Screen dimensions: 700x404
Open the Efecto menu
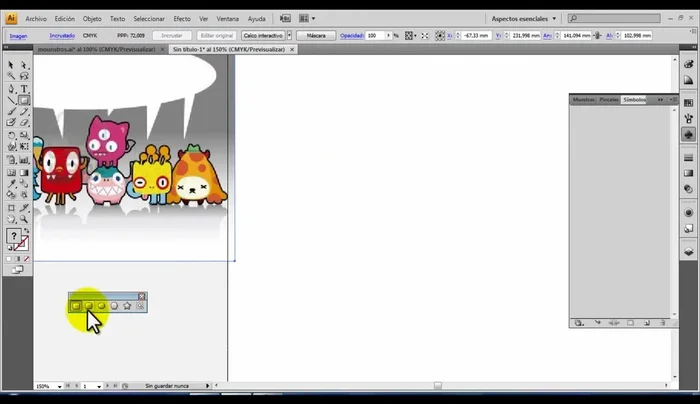(181, 18)
